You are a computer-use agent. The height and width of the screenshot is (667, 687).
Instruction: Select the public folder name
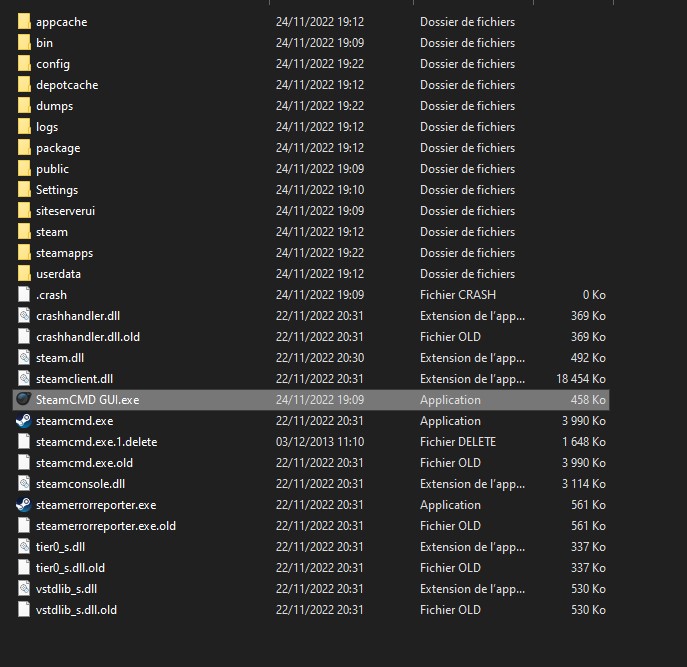click(x=53, y=169)
